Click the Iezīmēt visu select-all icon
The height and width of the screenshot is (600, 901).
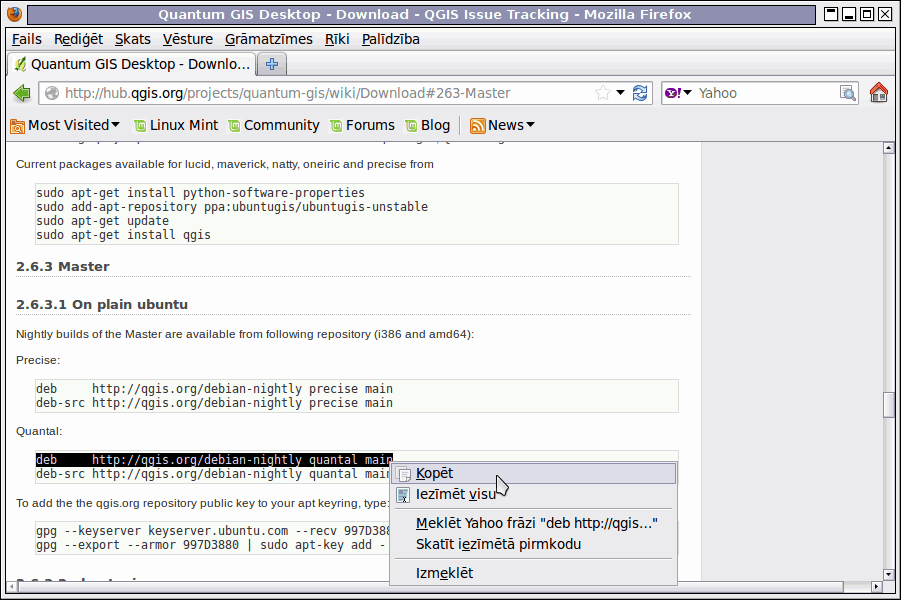[404, 494]
